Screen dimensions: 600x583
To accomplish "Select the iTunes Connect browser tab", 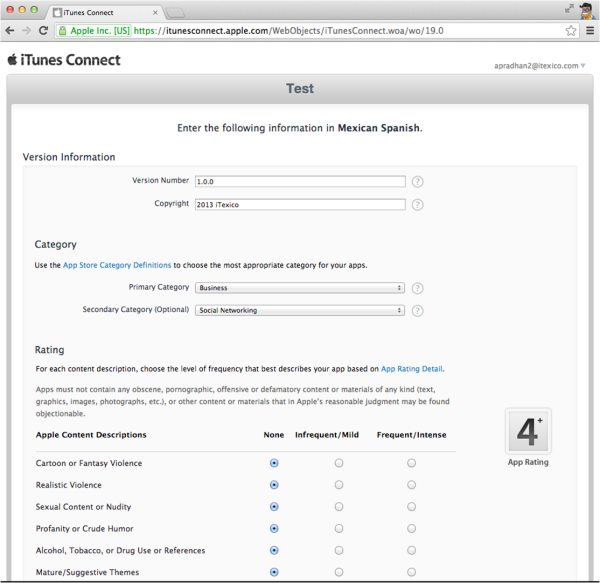I will point(105,12).
